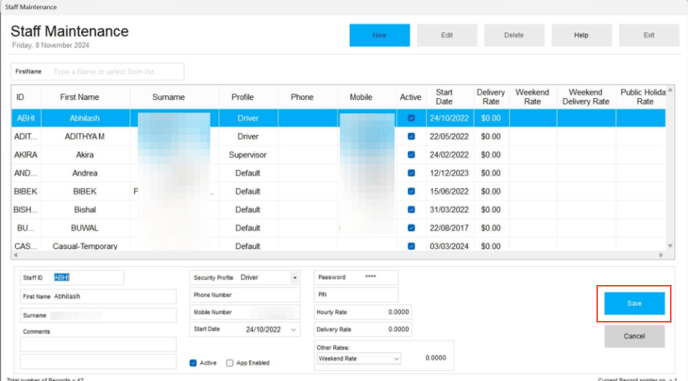The width and height of the screenshot is (688, 381).
Task: Click the Password field
Action: [x=356, y=277]
